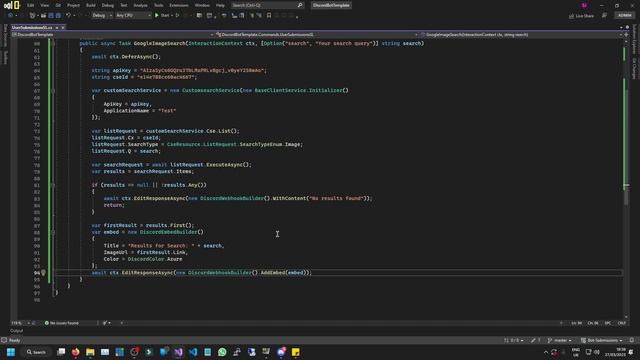Open the DiscordBotTemplate project scope dropdown
The image size is (640, 360).
point(113,35)
